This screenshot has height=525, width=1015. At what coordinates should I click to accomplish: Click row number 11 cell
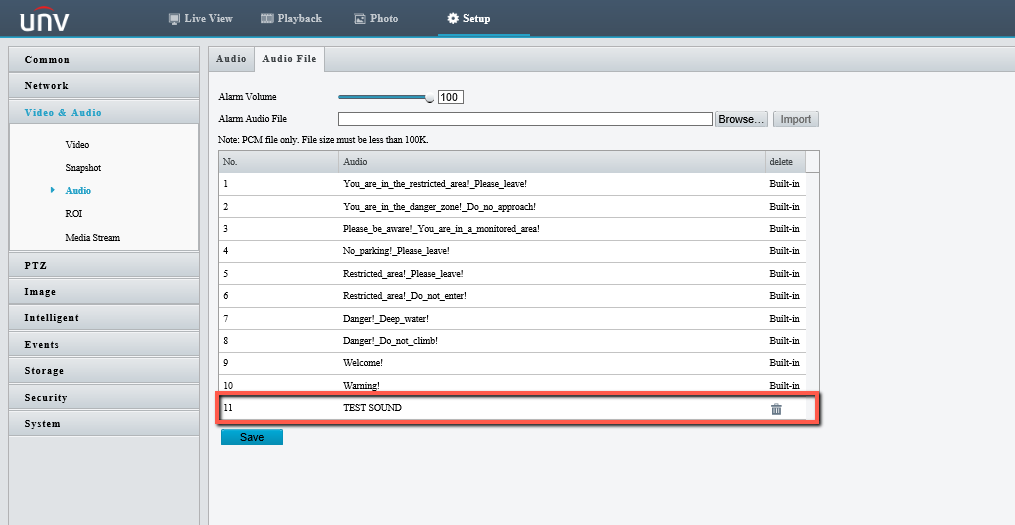coord(278,408)
